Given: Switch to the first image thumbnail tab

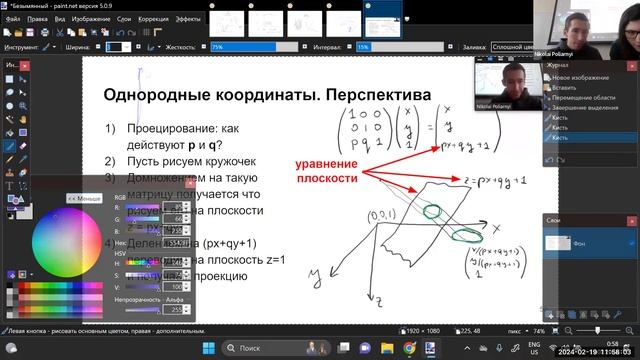Looking at the screenshot, I should click(227, 24).
